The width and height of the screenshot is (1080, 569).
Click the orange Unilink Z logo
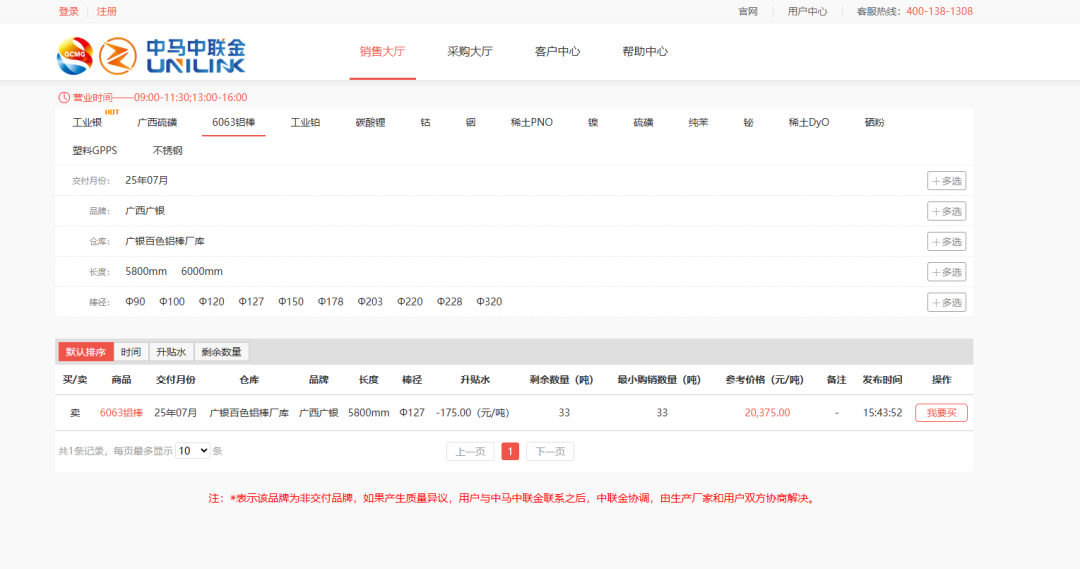(x=118, y=55)
